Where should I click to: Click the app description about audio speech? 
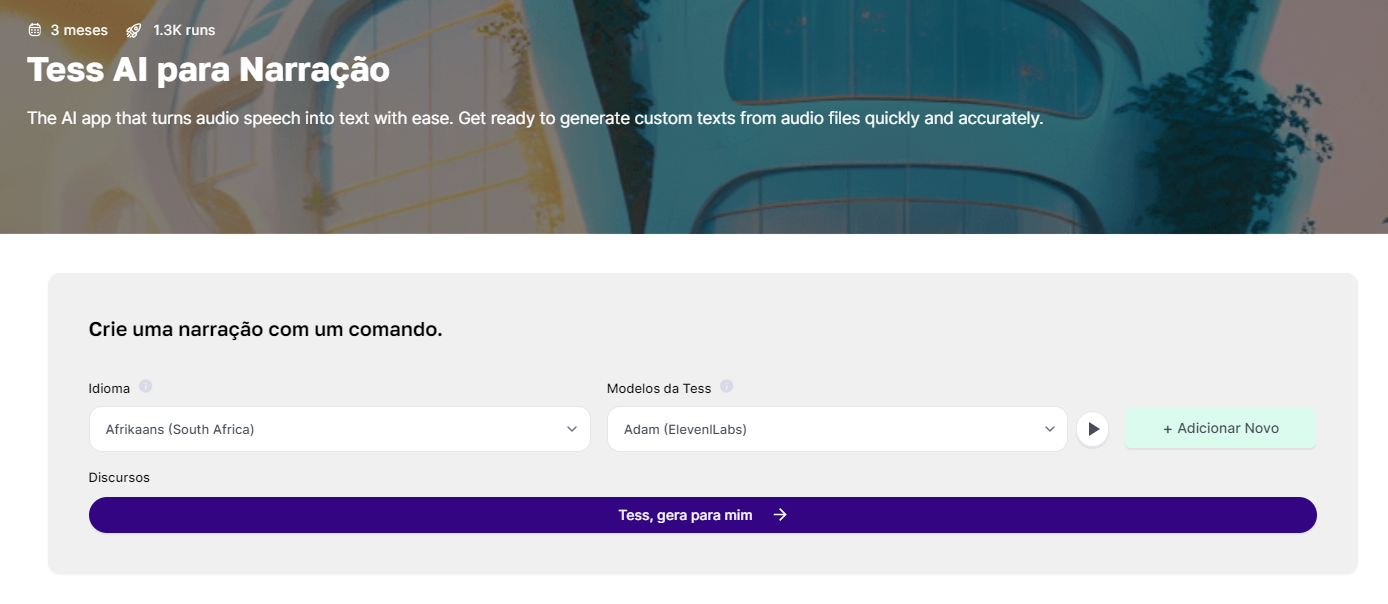(535, 118)
